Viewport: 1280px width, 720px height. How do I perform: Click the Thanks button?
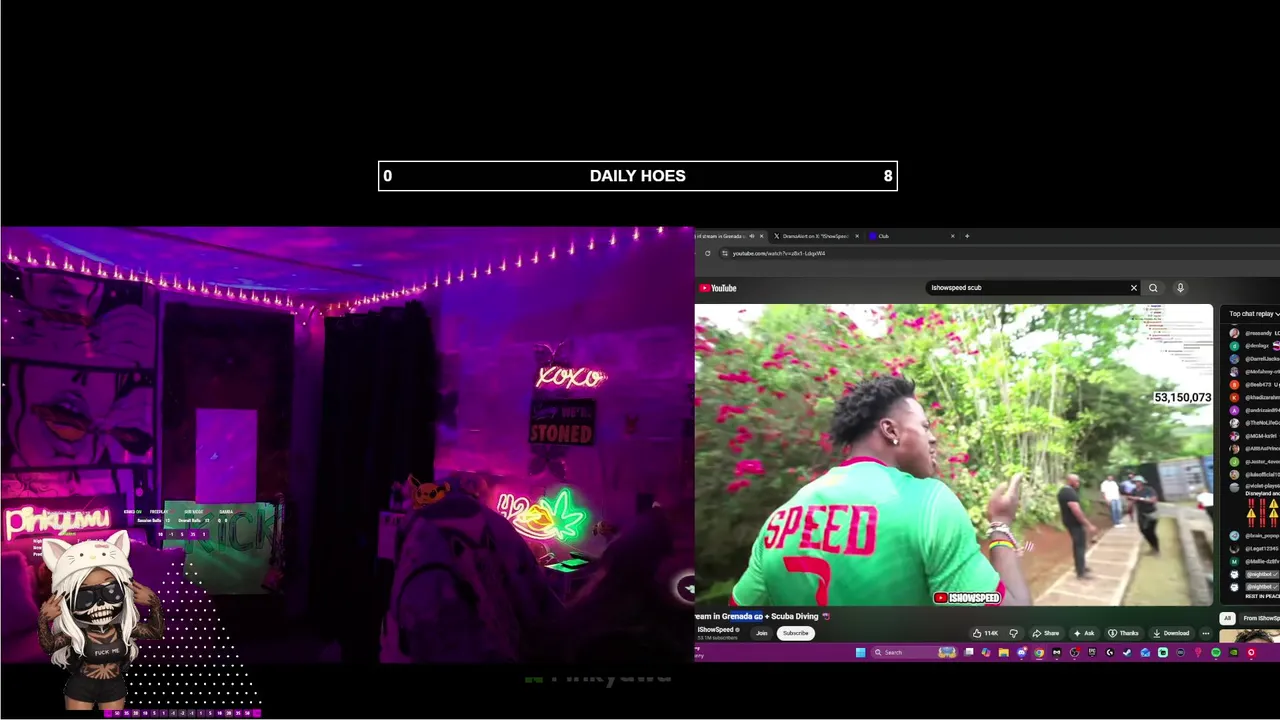point(1124,633)
